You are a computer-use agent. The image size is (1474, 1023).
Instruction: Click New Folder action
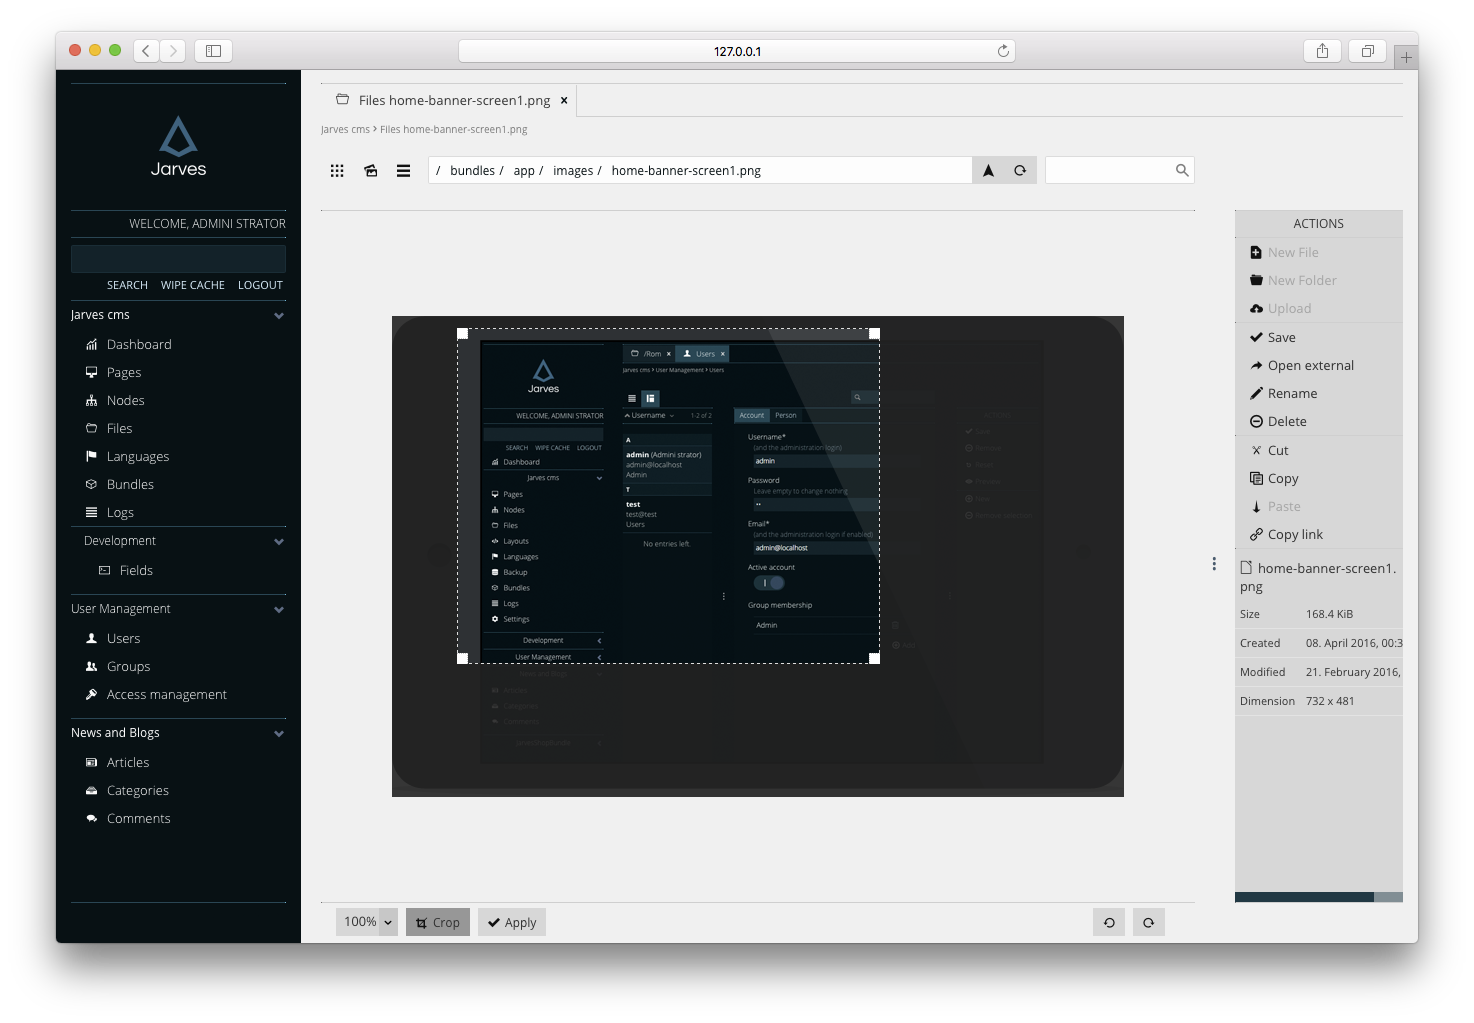pyautogui.click(x=1302, y=280)
